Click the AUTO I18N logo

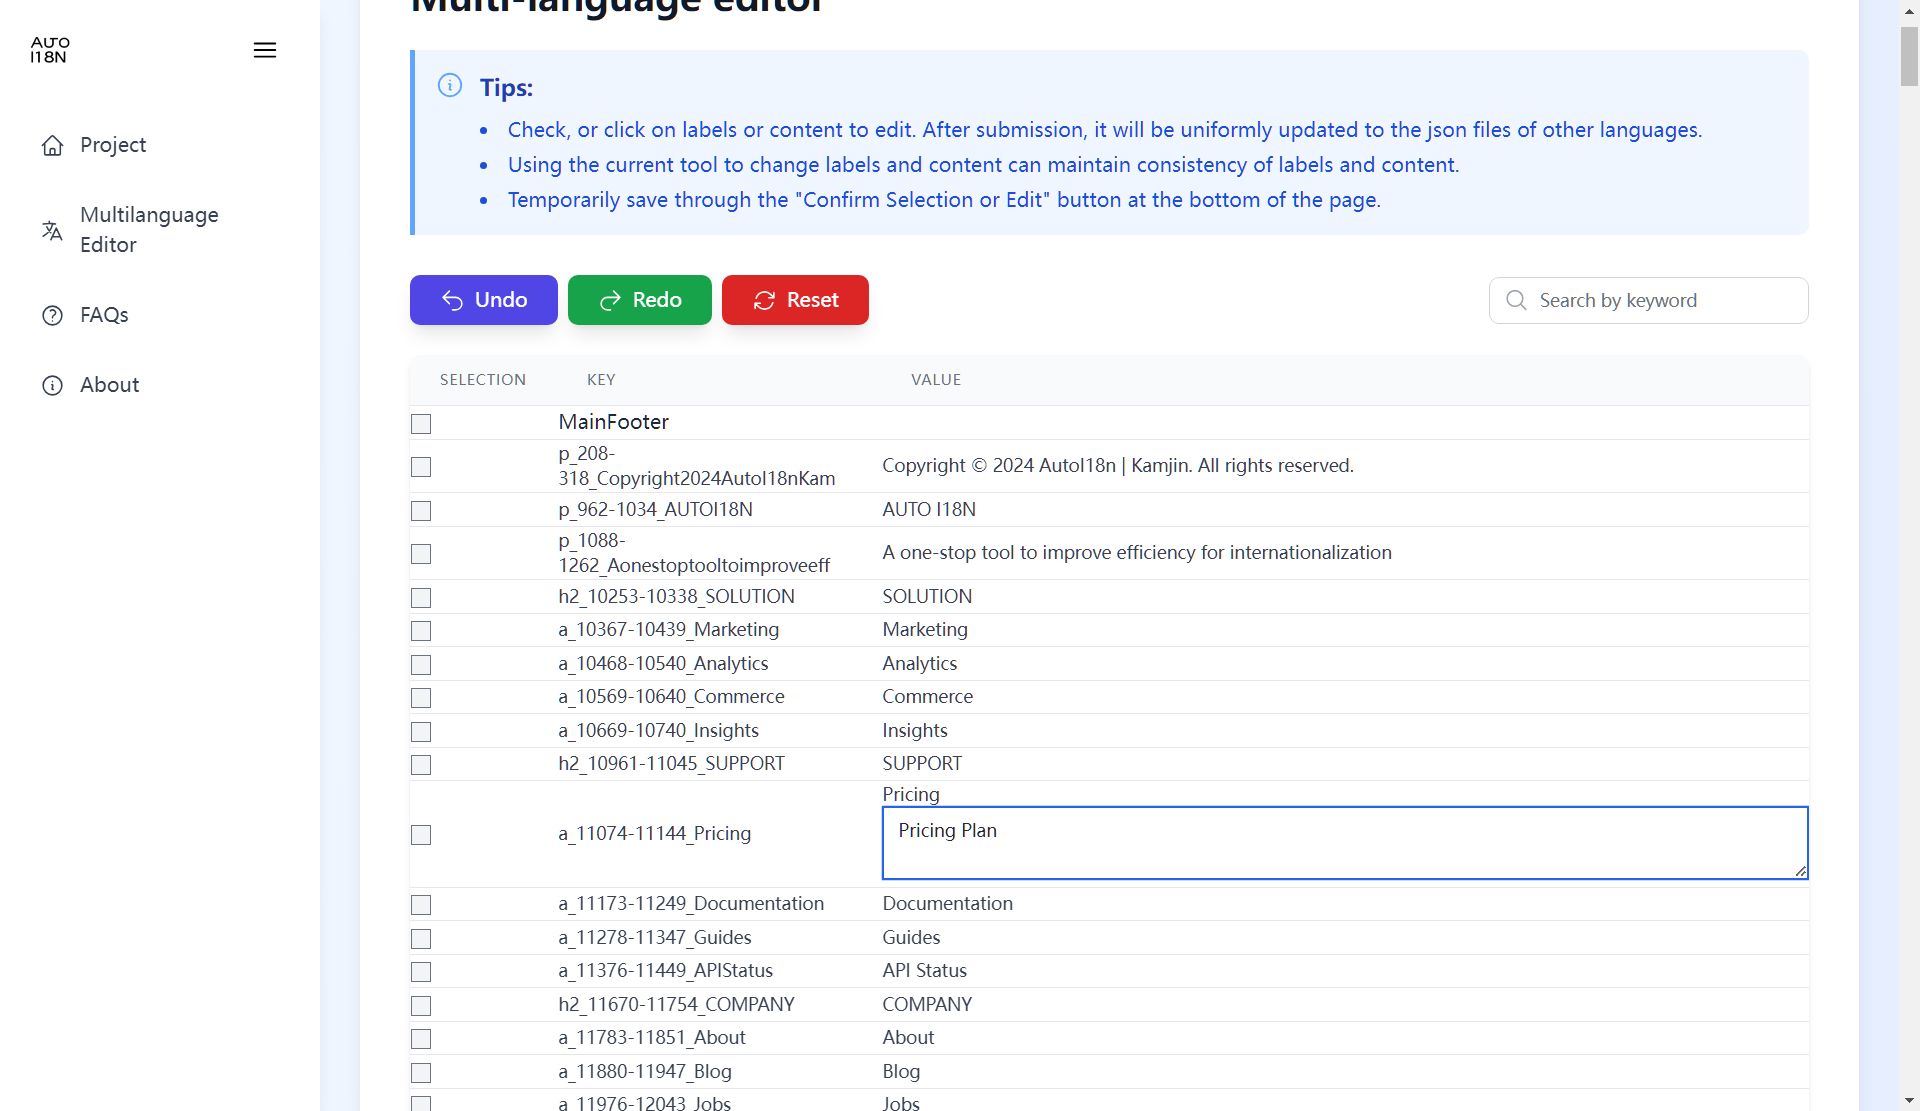pyautogui.click(x=49, y=50)
